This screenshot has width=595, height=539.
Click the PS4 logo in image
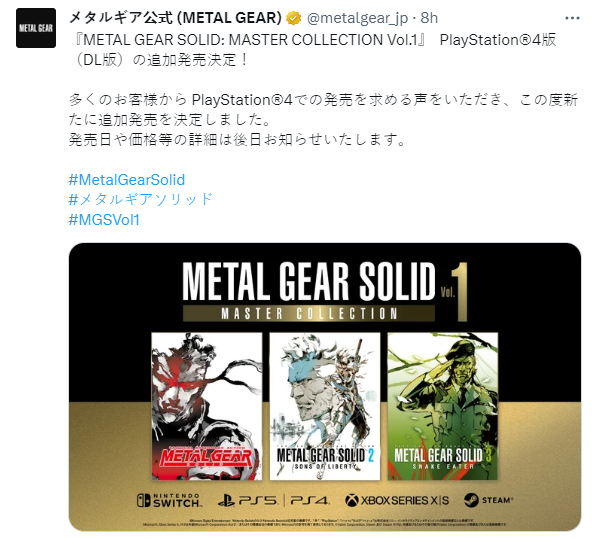pyautogui.click(x=310, y=501)
